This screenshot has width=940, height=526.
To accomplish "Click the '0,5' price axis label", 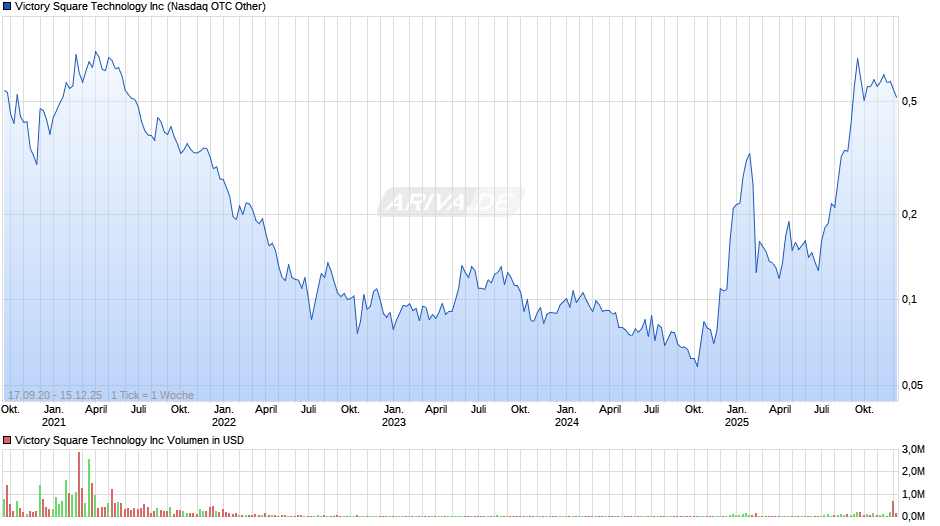I will click(x=909, y=101).
